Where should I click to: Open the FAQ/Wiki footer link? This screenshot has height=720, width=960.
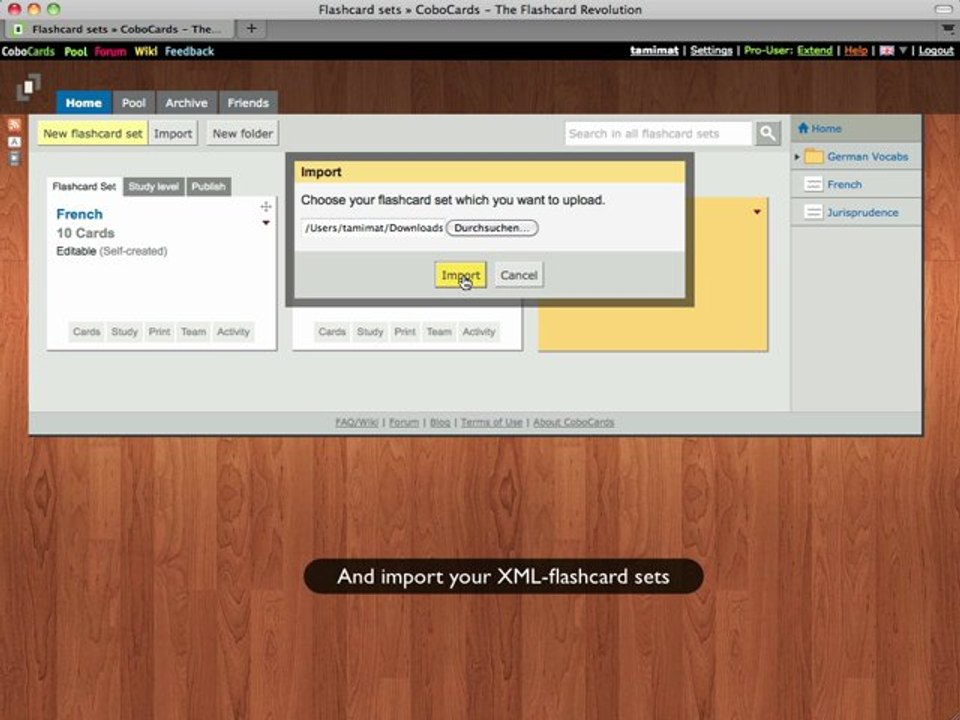[x=357, y=422]
